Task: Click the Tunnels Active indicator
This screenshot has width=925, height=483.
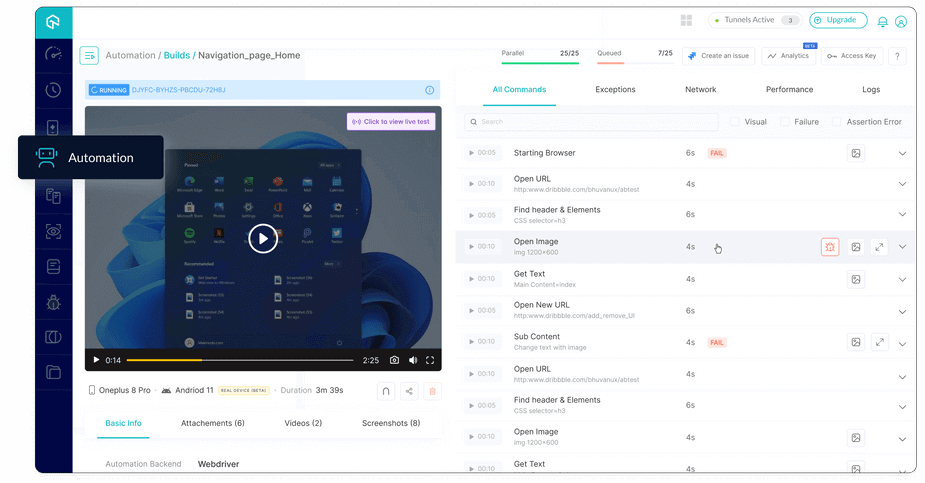Action: pyautogui.click(x=755, y=20)
